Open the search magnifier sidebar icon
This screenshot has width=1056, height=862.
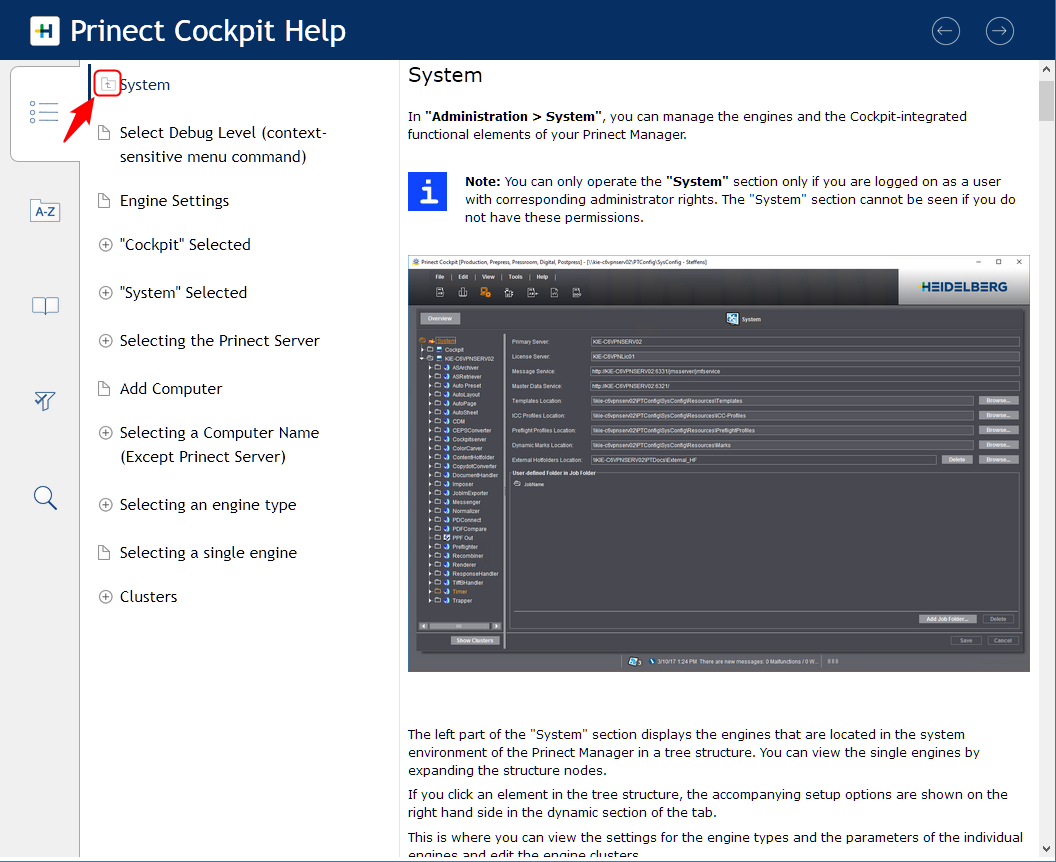point(45,497)
